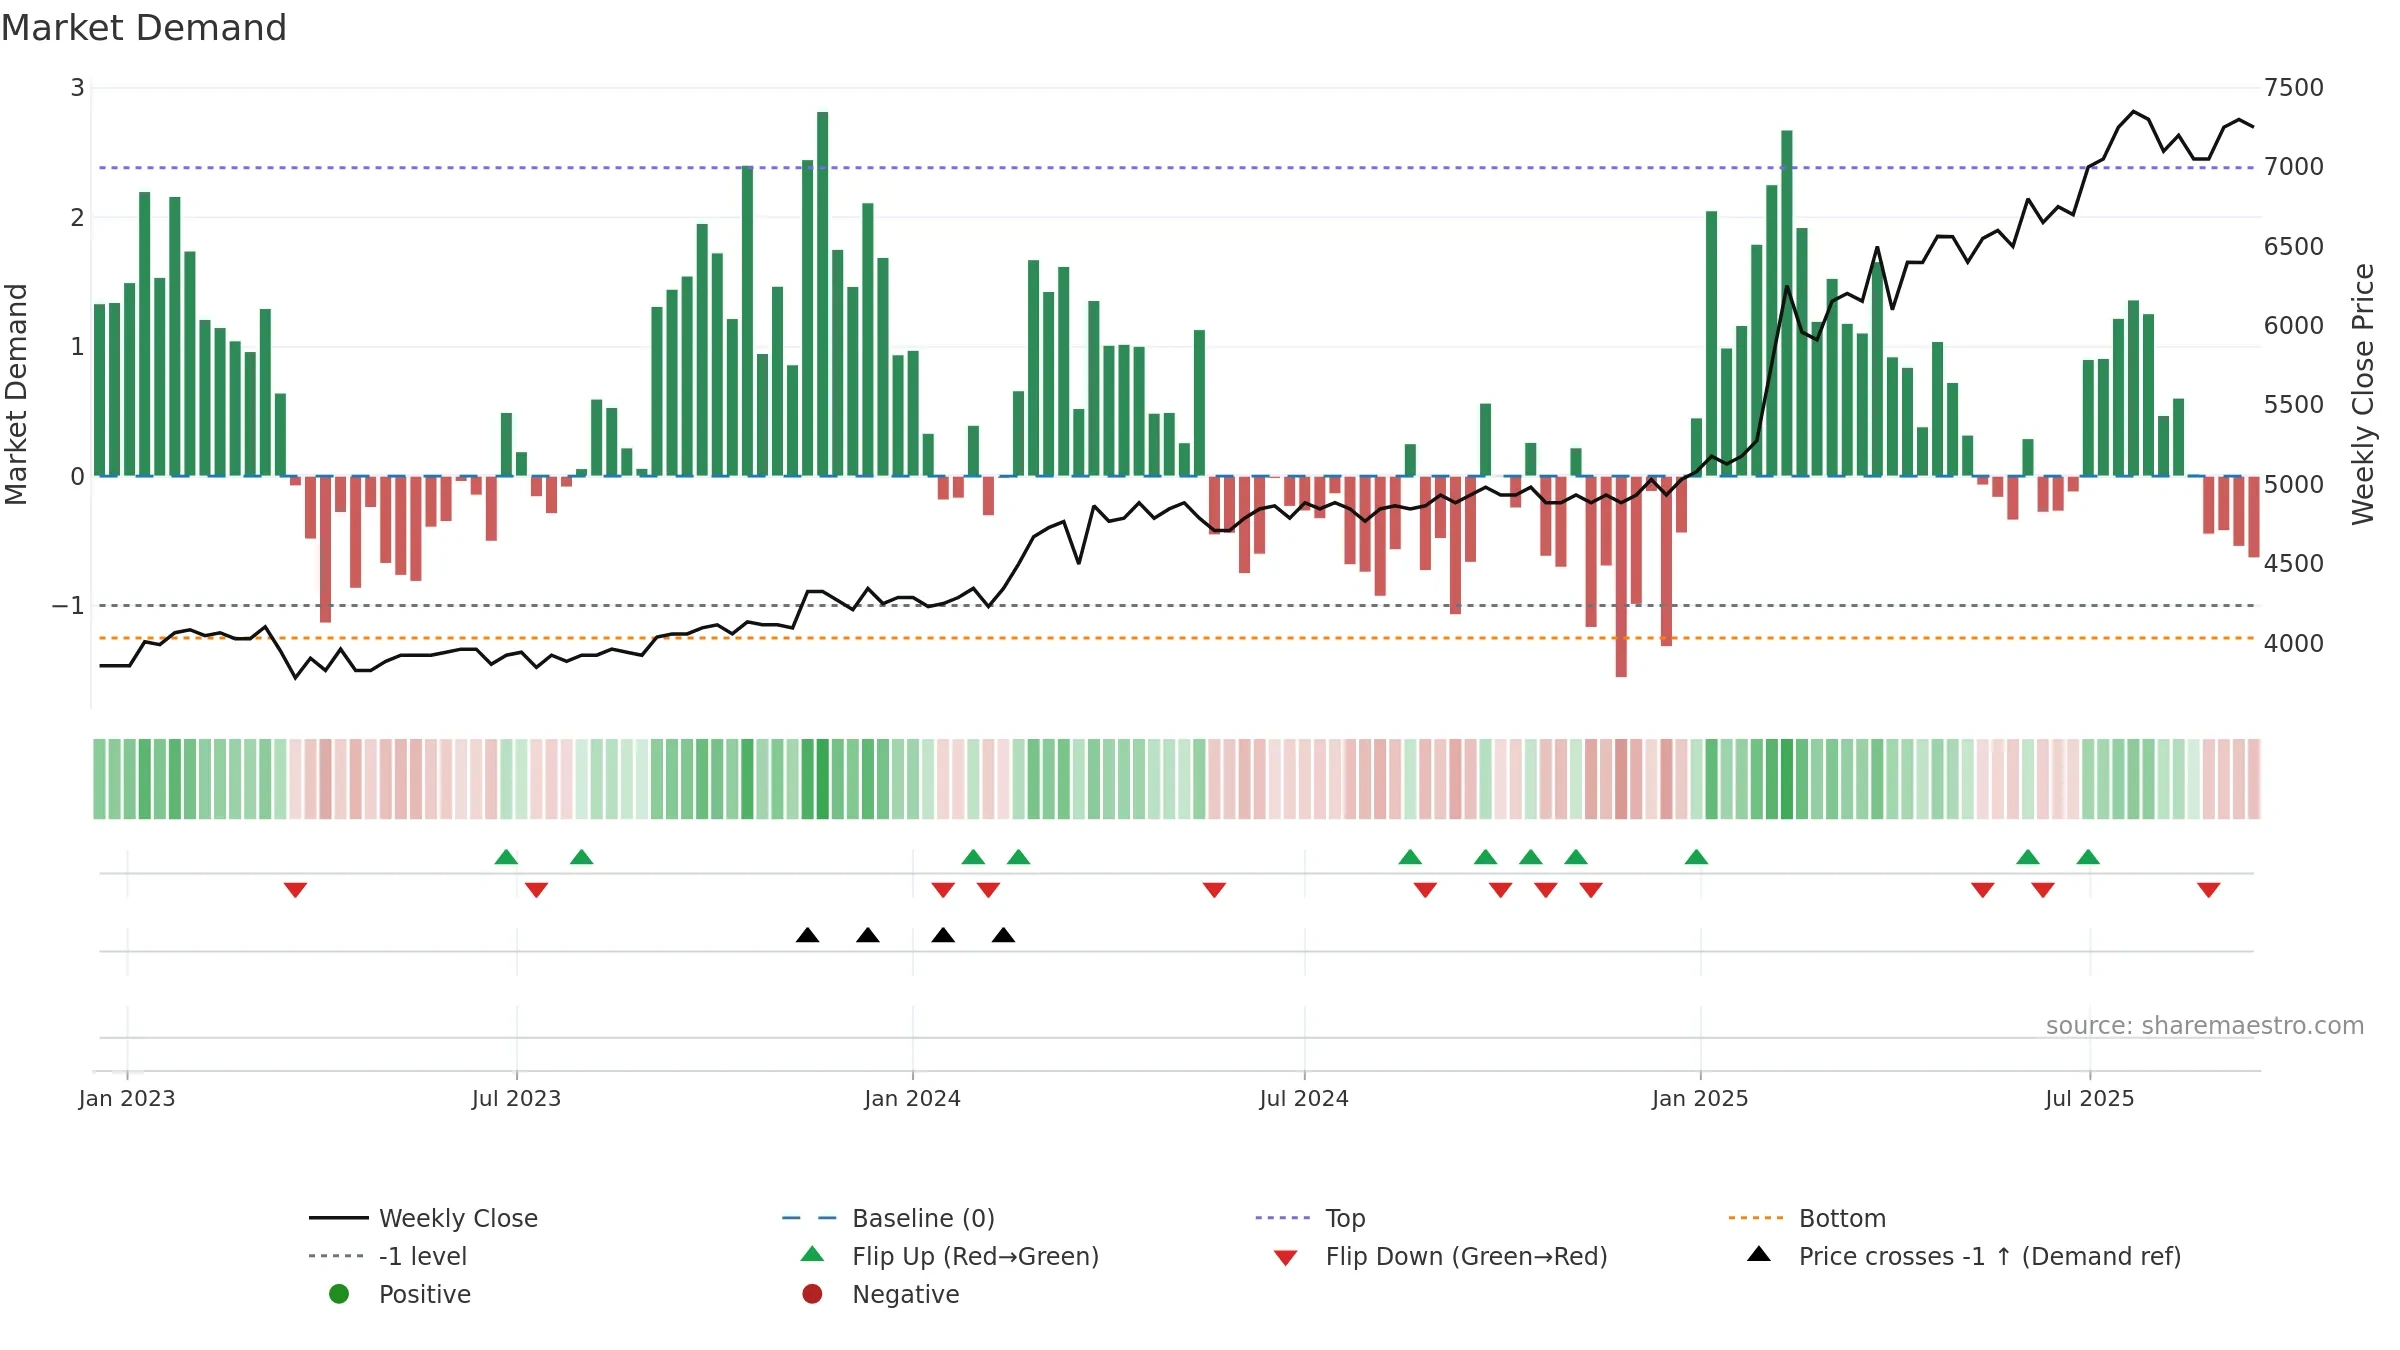
Task: Click the Jan 2025 x-axis label
Action: pyautogui.click(x=1700, y=1098)
